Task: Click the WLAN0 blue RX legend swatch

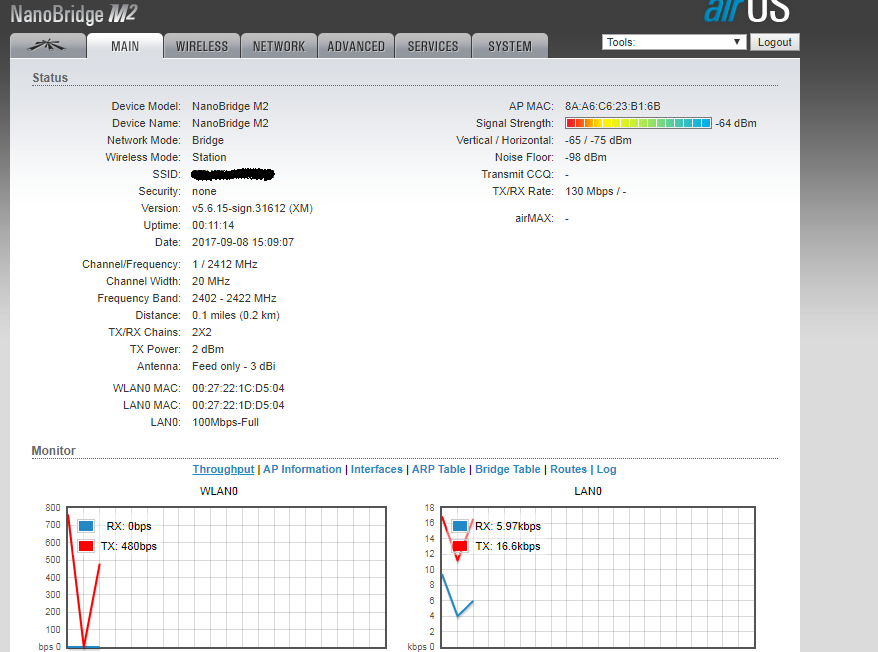Action: pos(86,526)
